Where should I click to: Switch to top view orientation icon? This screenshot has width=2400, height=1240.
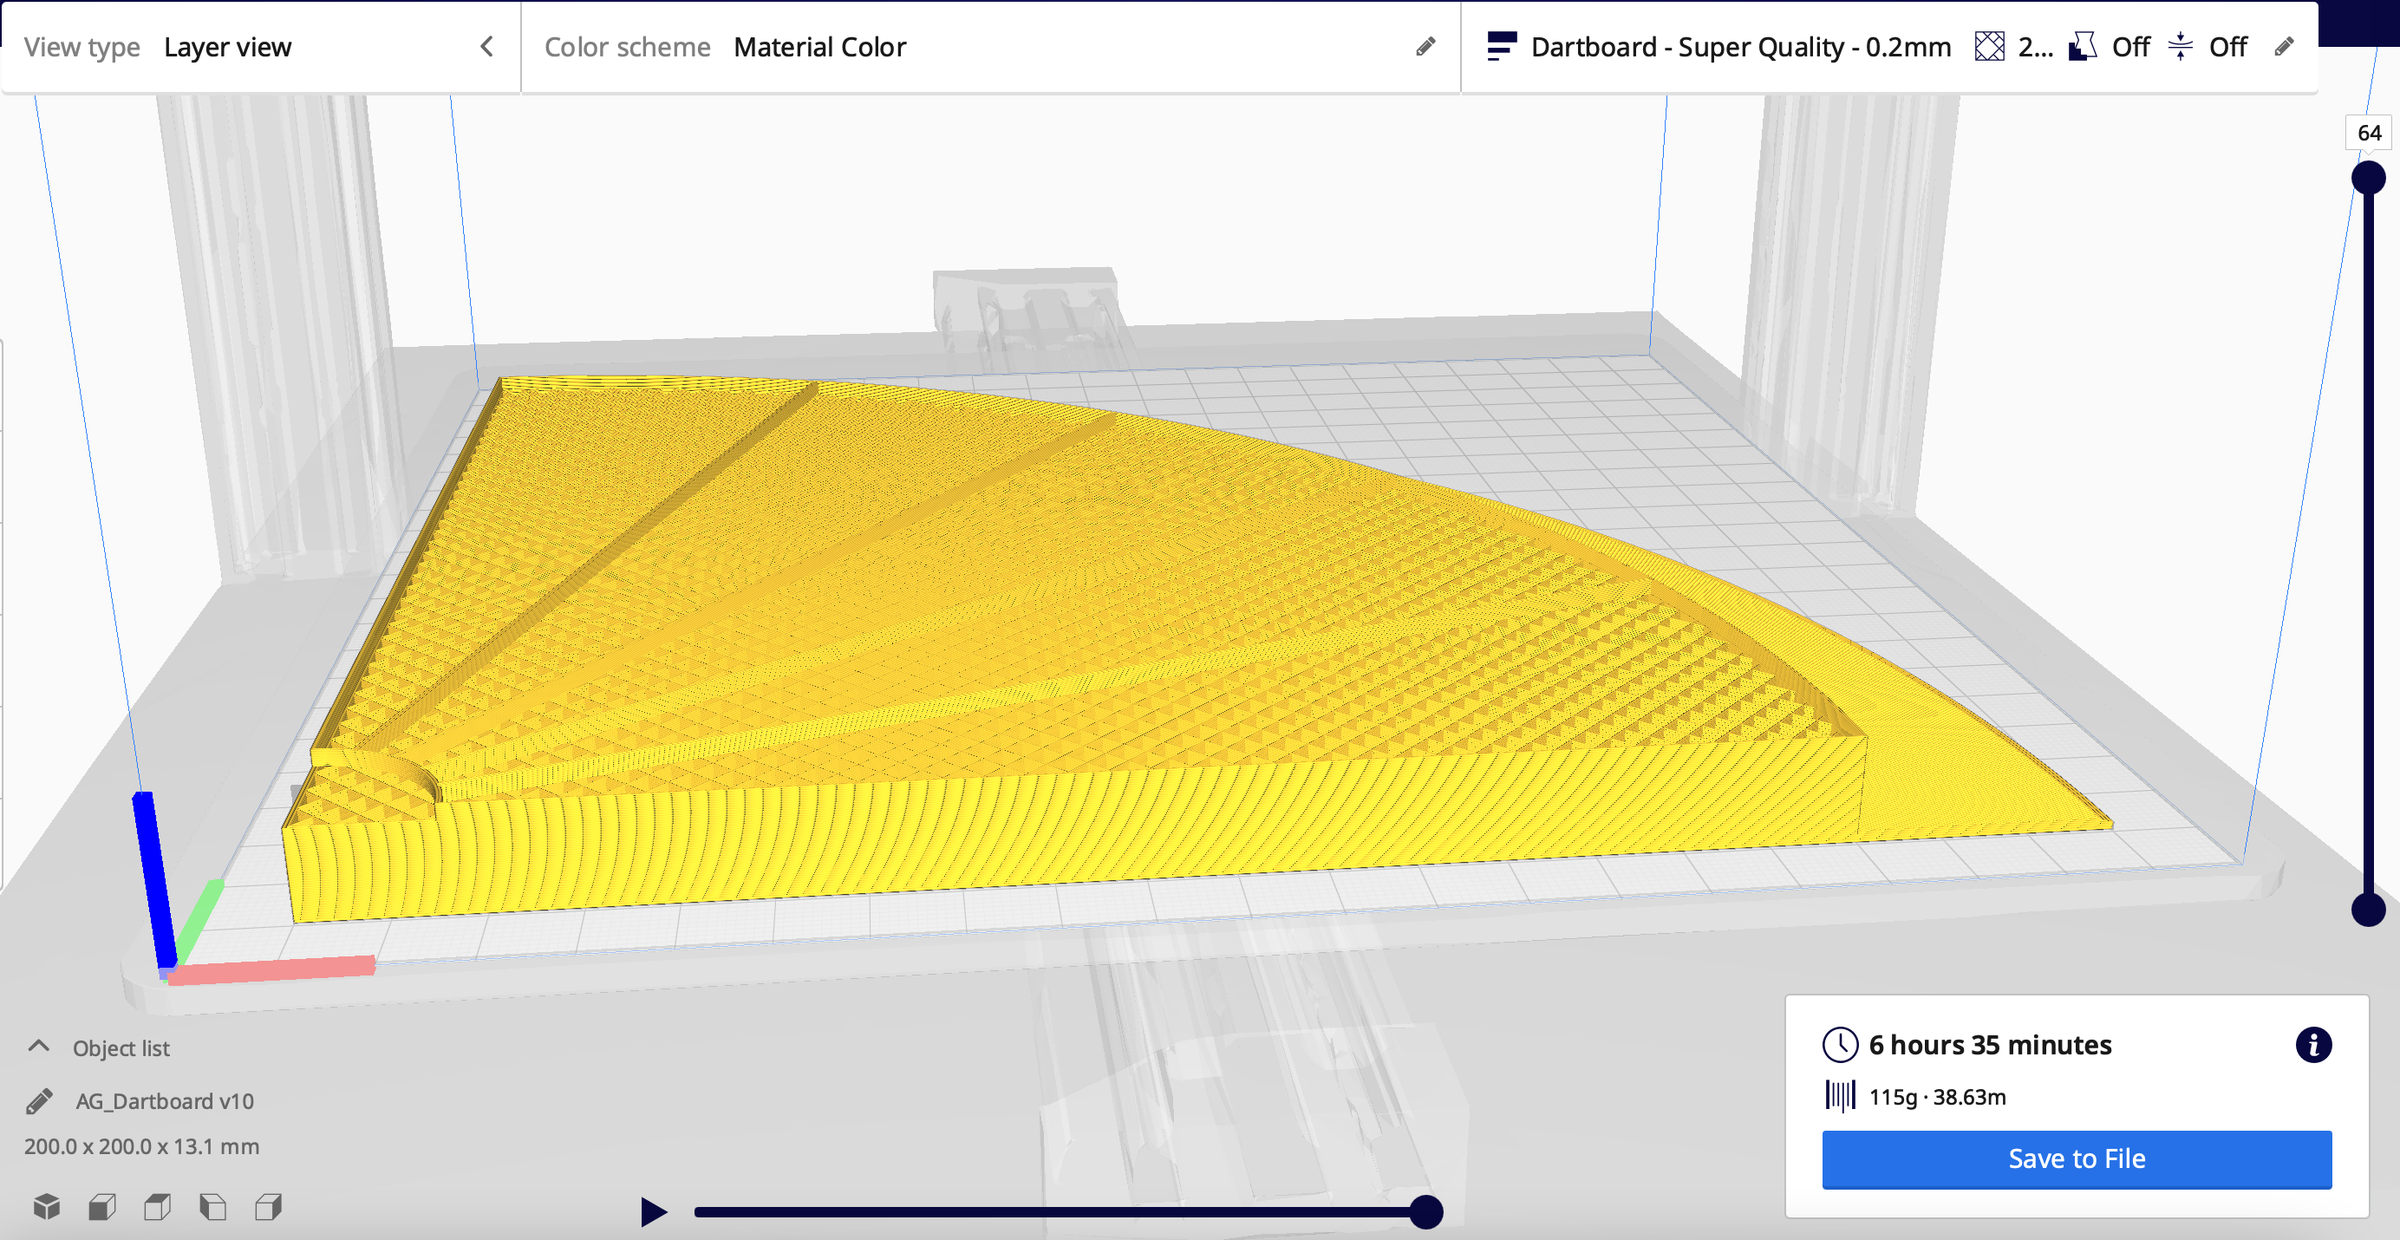(157, 1208)
